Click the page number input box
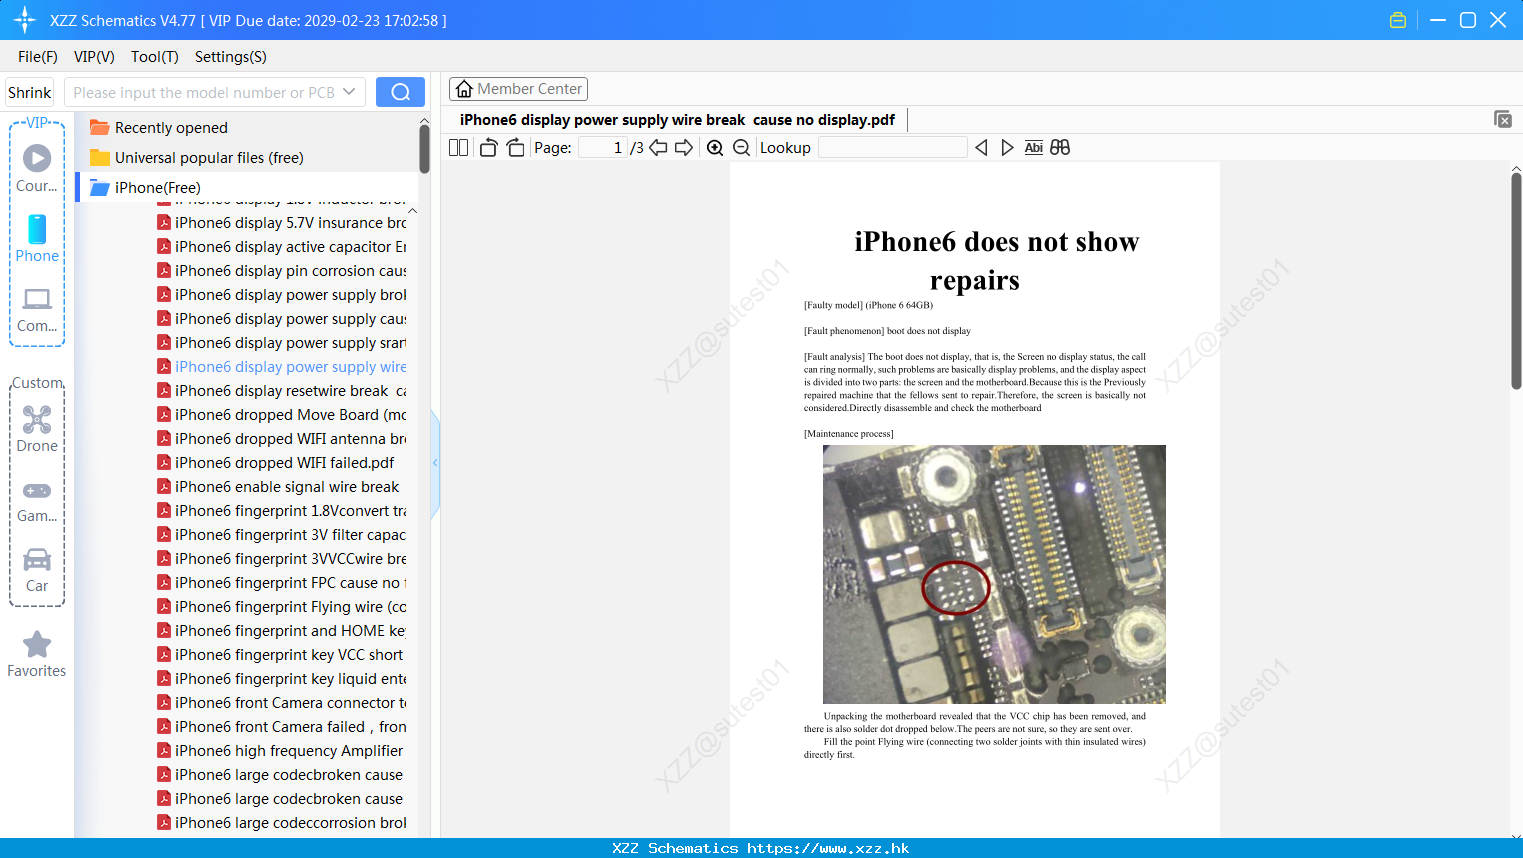The image size is (1523, 858). pos(603,148)
